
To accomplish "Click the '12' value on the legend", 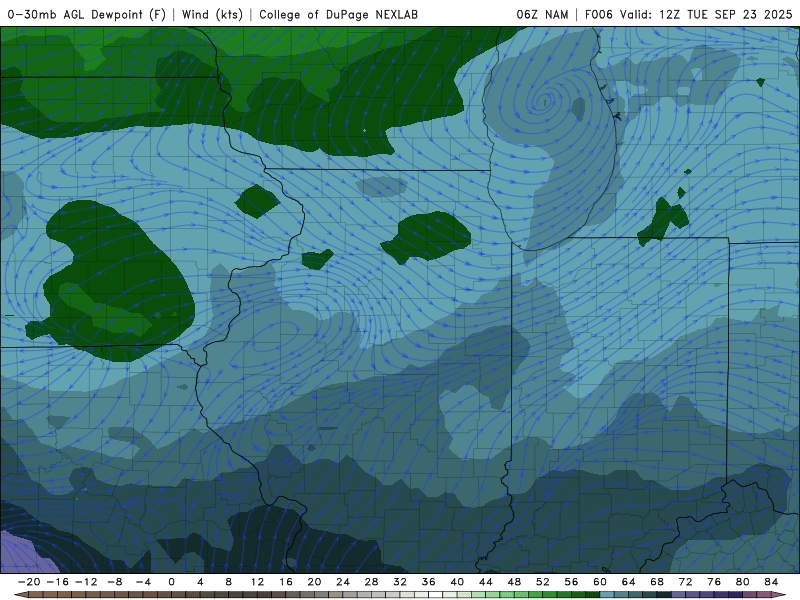I will point(257,582).
